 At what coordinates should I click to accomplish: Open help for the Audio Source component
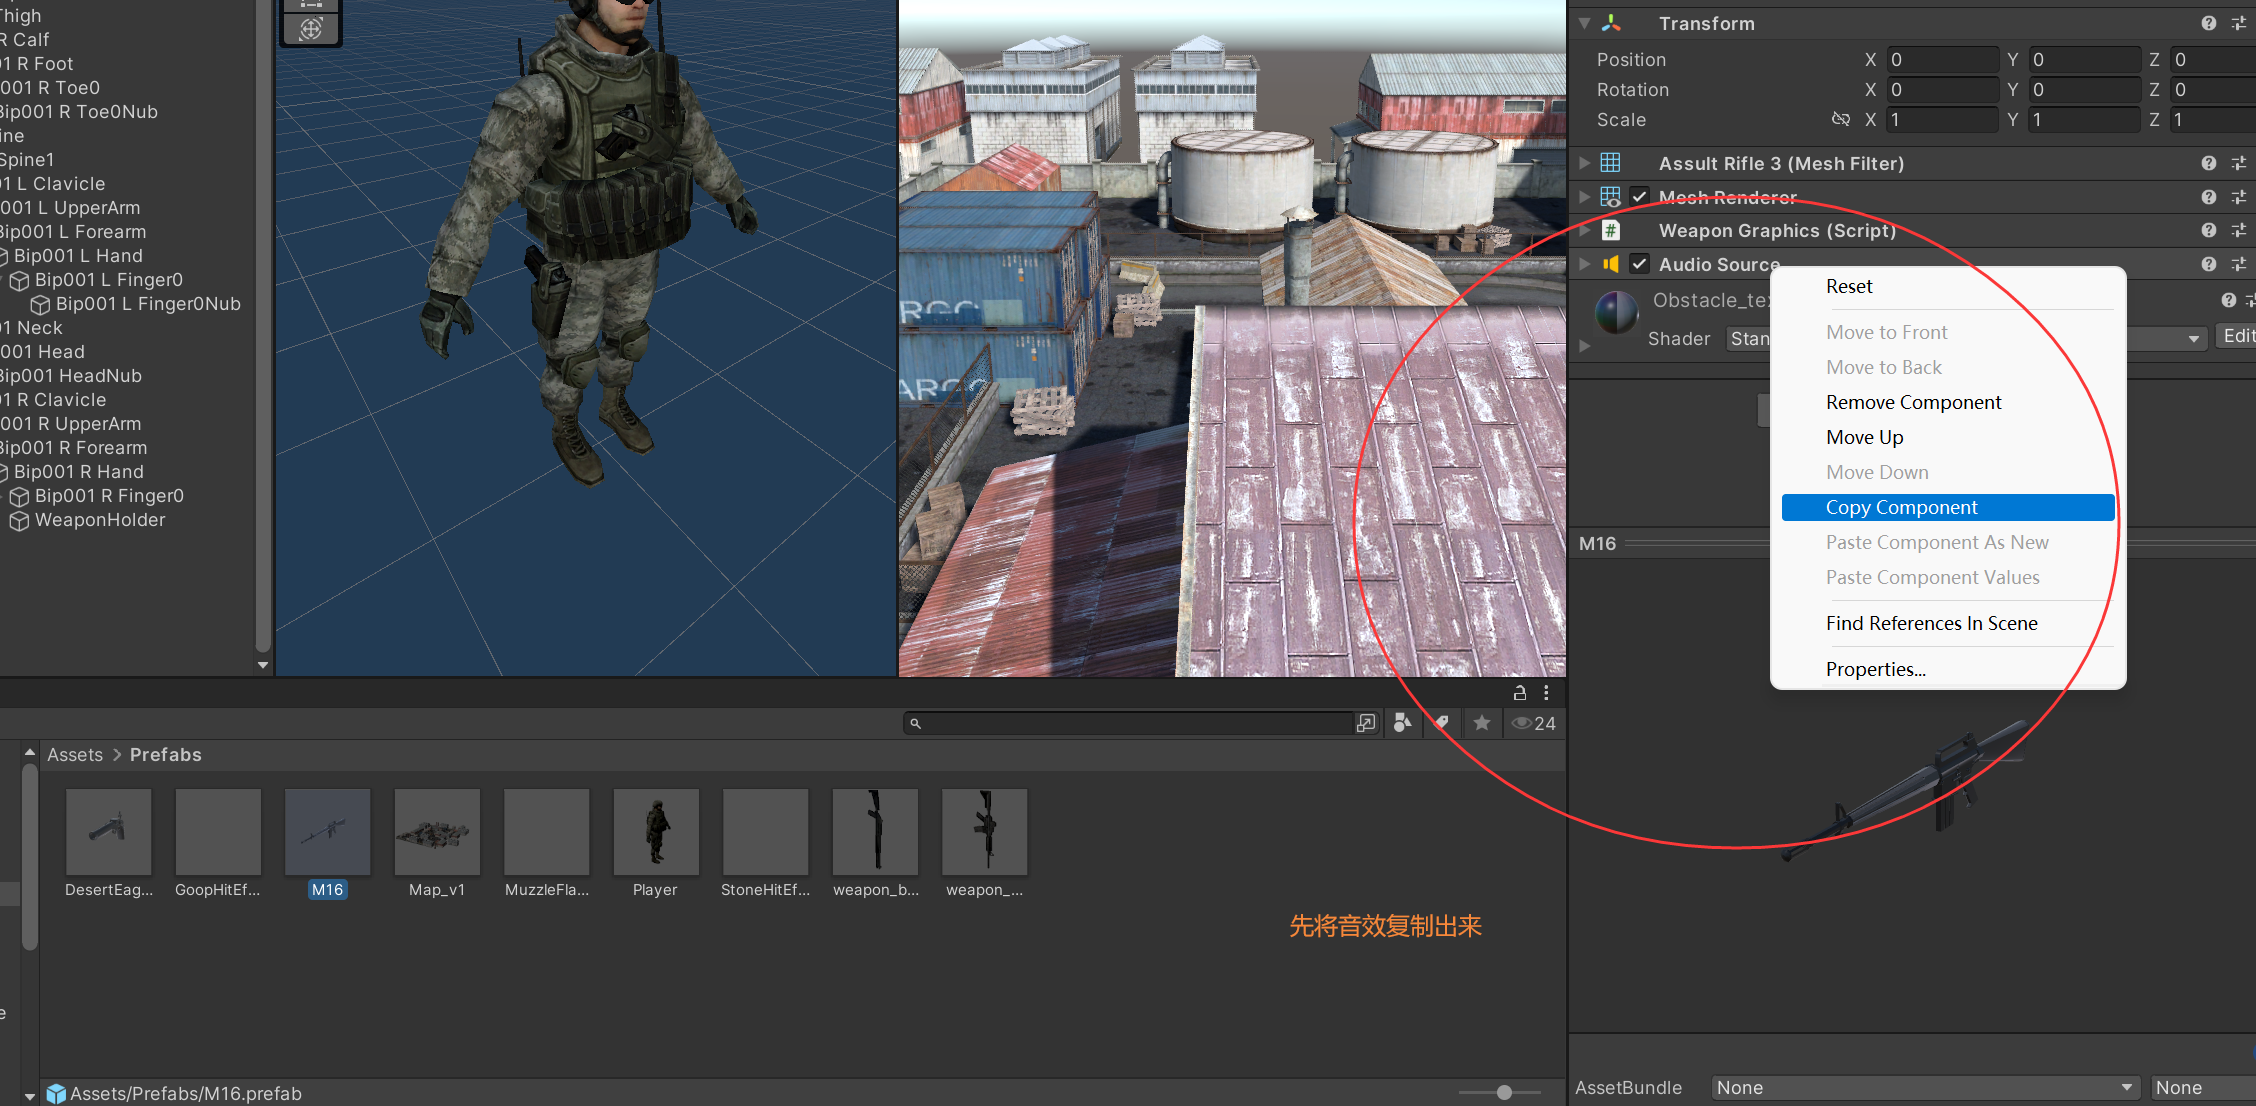point(2209,264)
